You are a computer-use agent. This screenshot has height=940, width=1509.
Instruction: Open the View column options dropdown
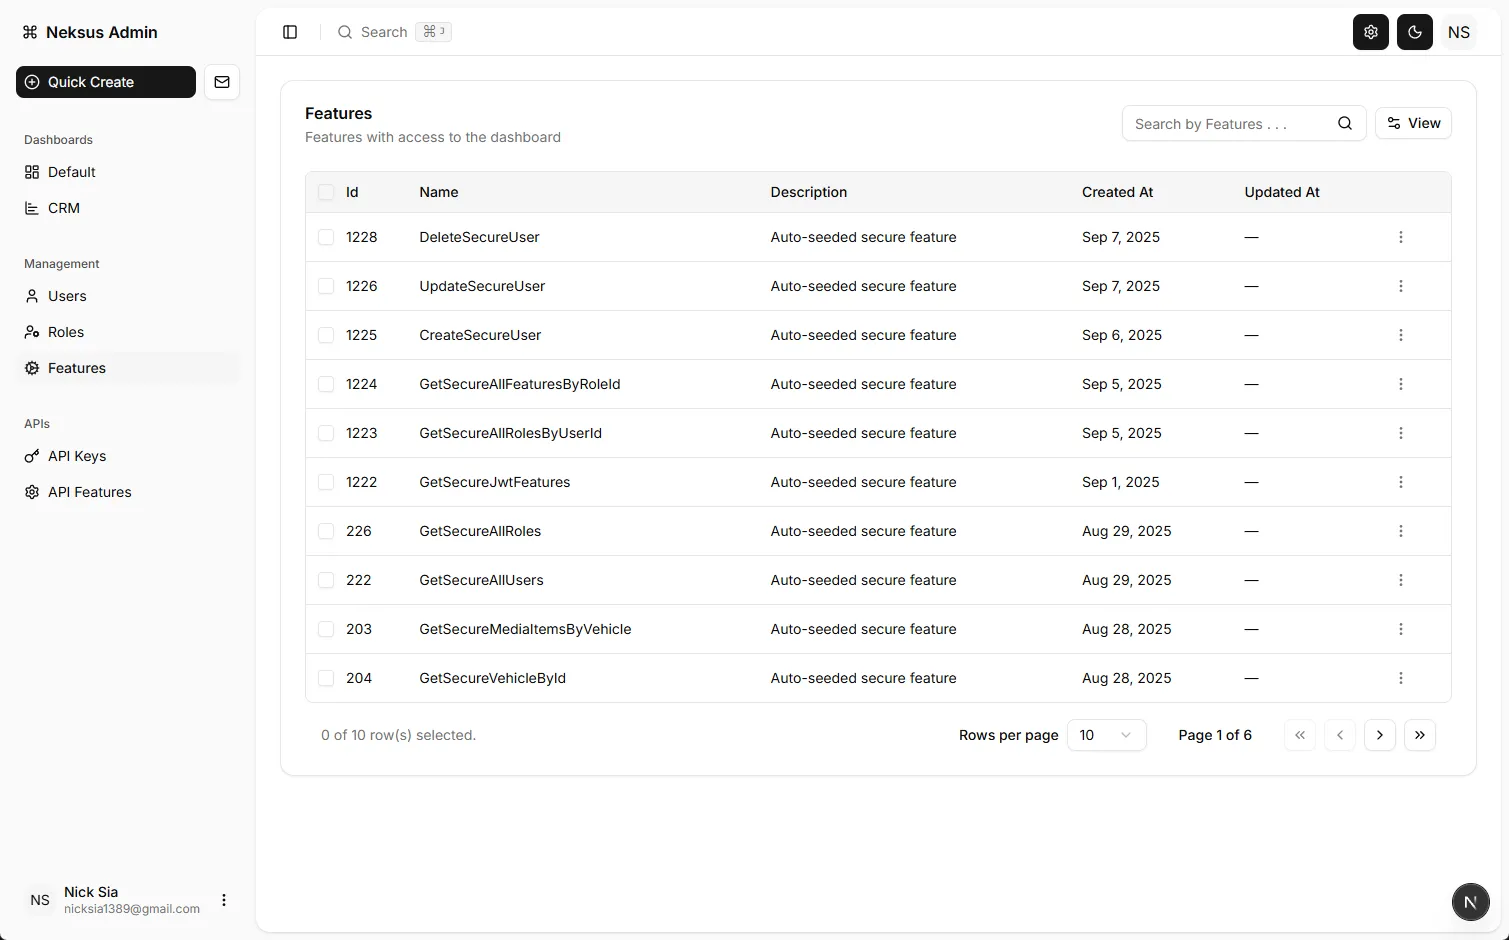pos(1413,123)
